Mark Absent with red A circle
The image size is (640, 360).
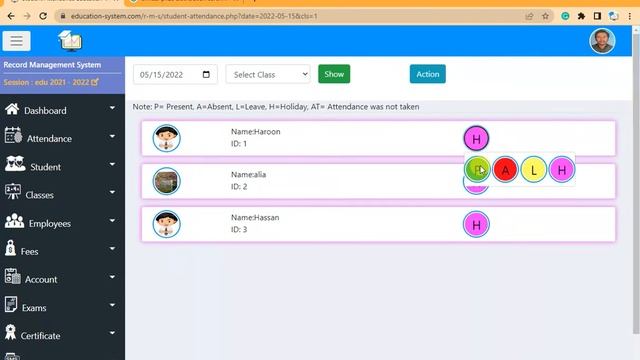click(x=505, y=169)
